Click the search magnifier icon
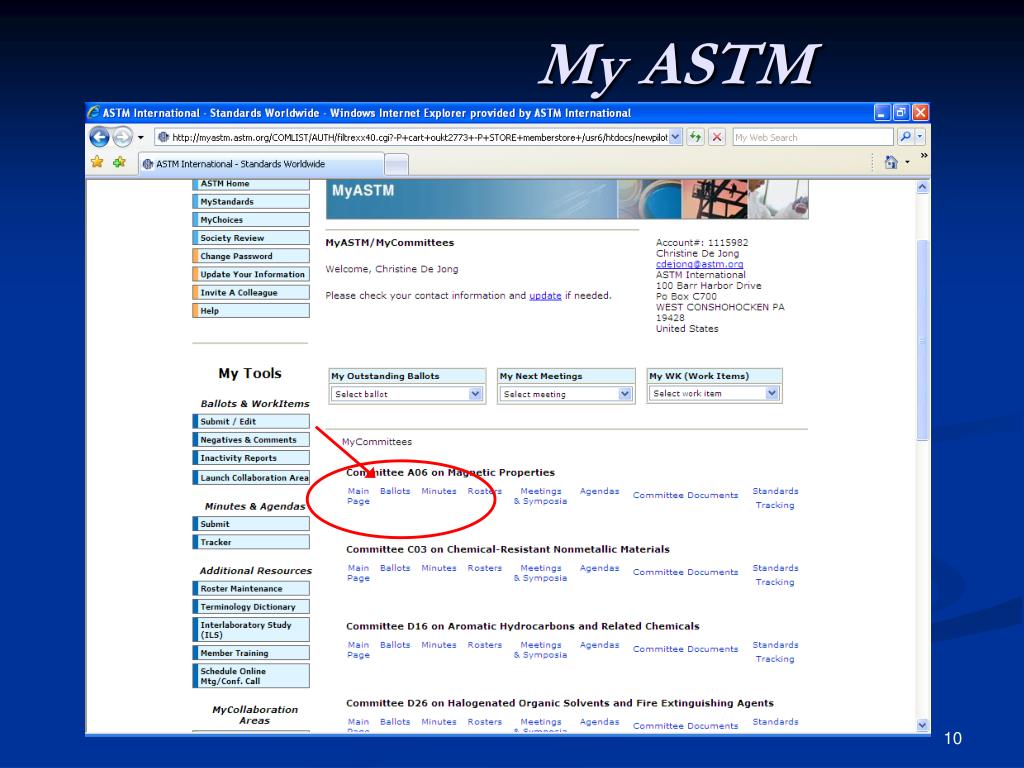This screenshot has height=768, width=1024. 905,137
